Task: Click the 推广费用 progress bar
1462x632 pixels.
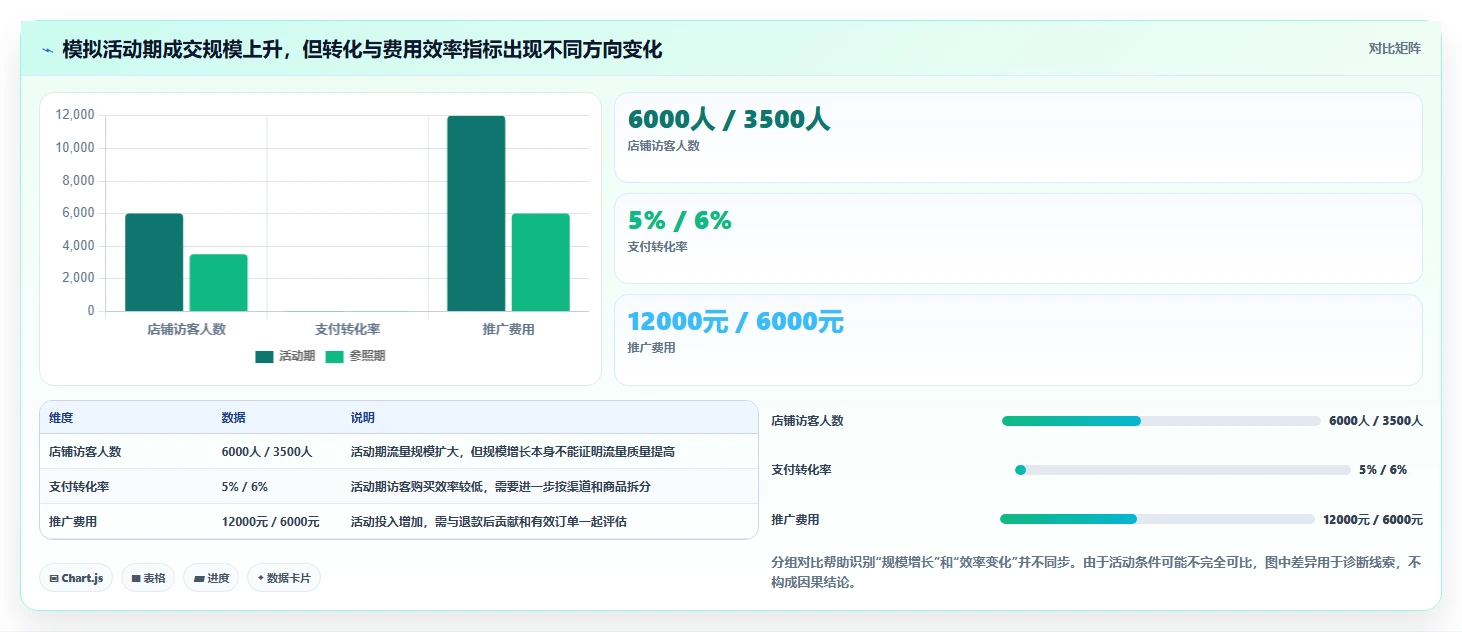Action: [1157, 519]
